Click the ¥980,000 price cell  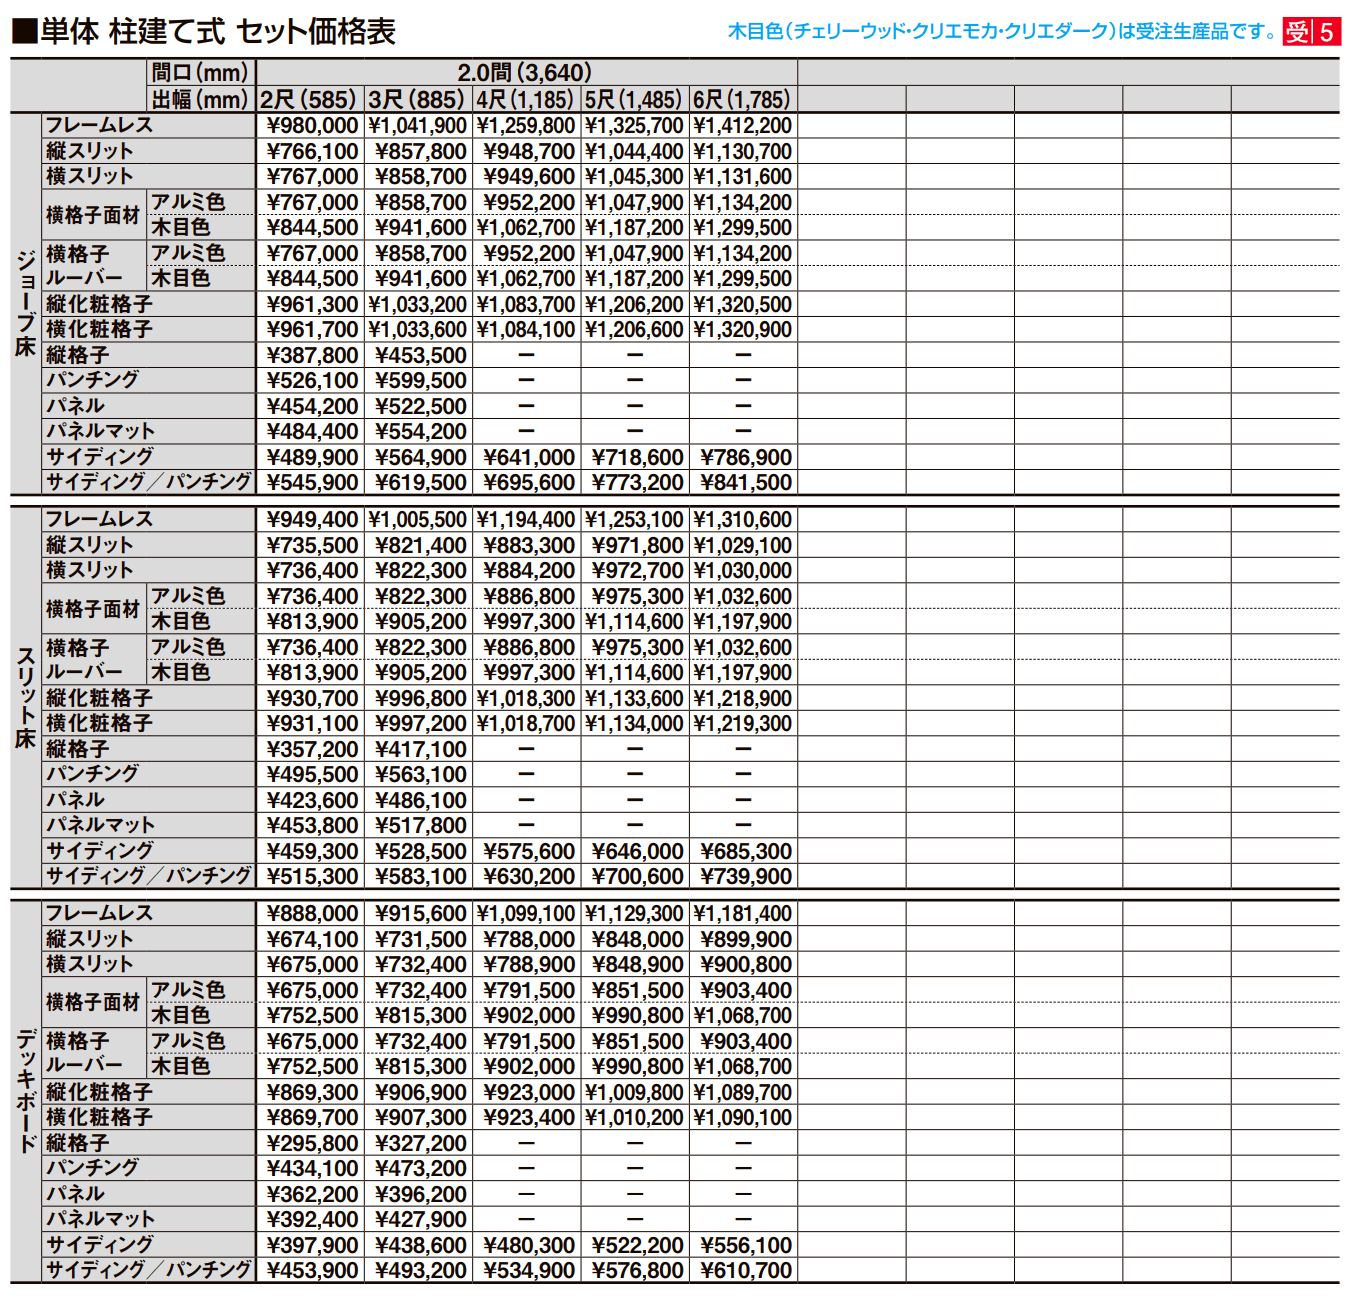point(312,126)
